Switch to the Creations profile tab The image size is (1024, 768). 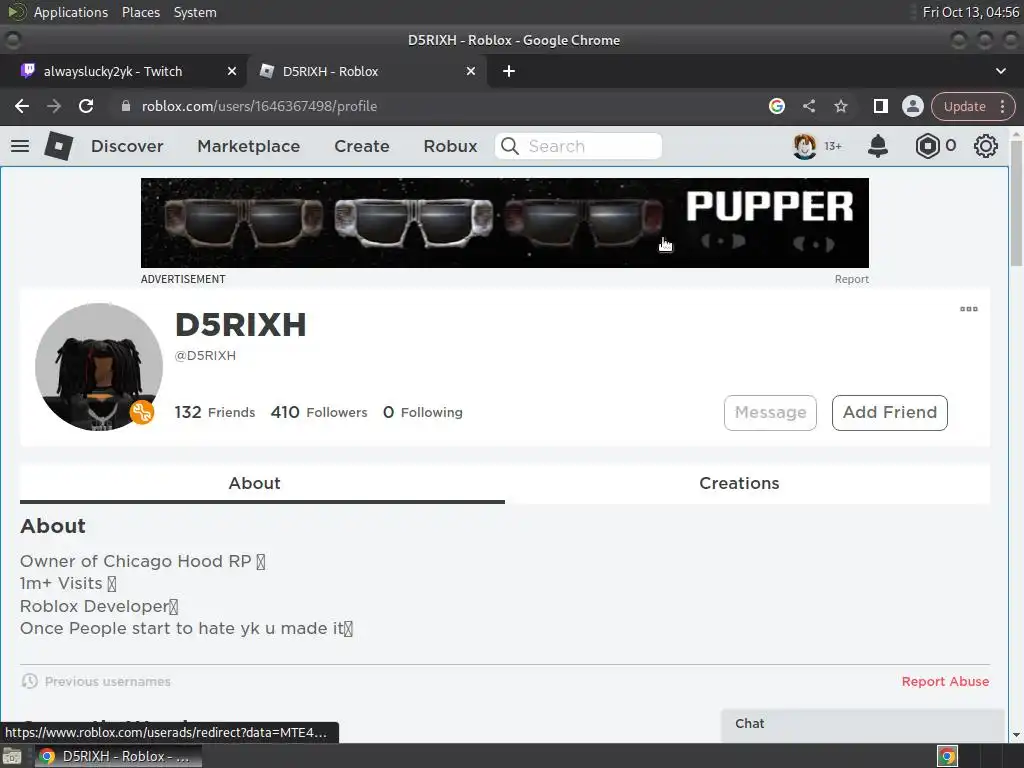pyautogui.click(x=739, y=483)
